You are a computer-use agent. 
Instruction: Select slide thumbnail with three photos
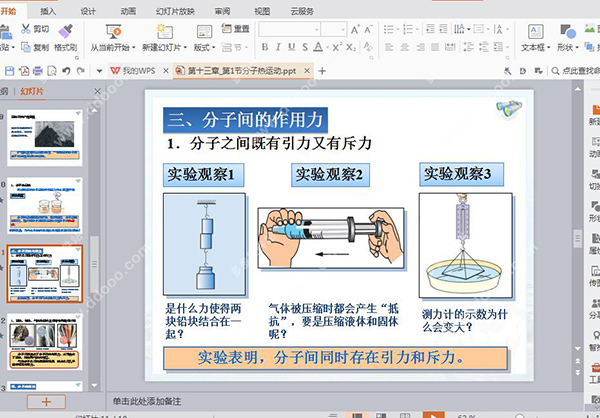(x=45, y=342)
